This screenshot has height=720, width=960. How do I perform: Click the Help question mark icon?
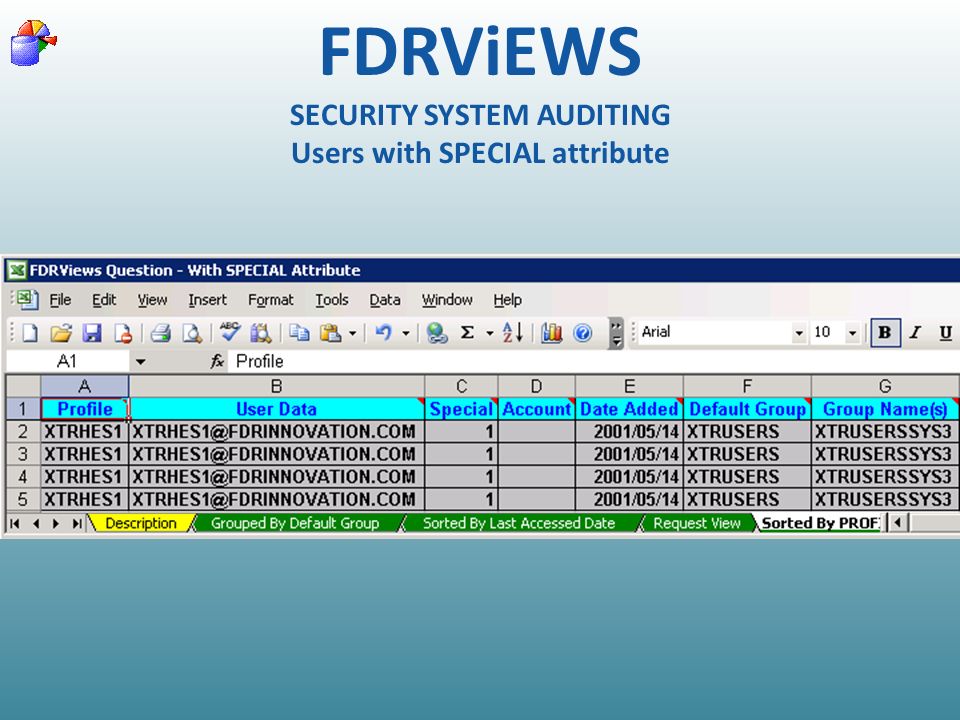[x=583, y=332]
